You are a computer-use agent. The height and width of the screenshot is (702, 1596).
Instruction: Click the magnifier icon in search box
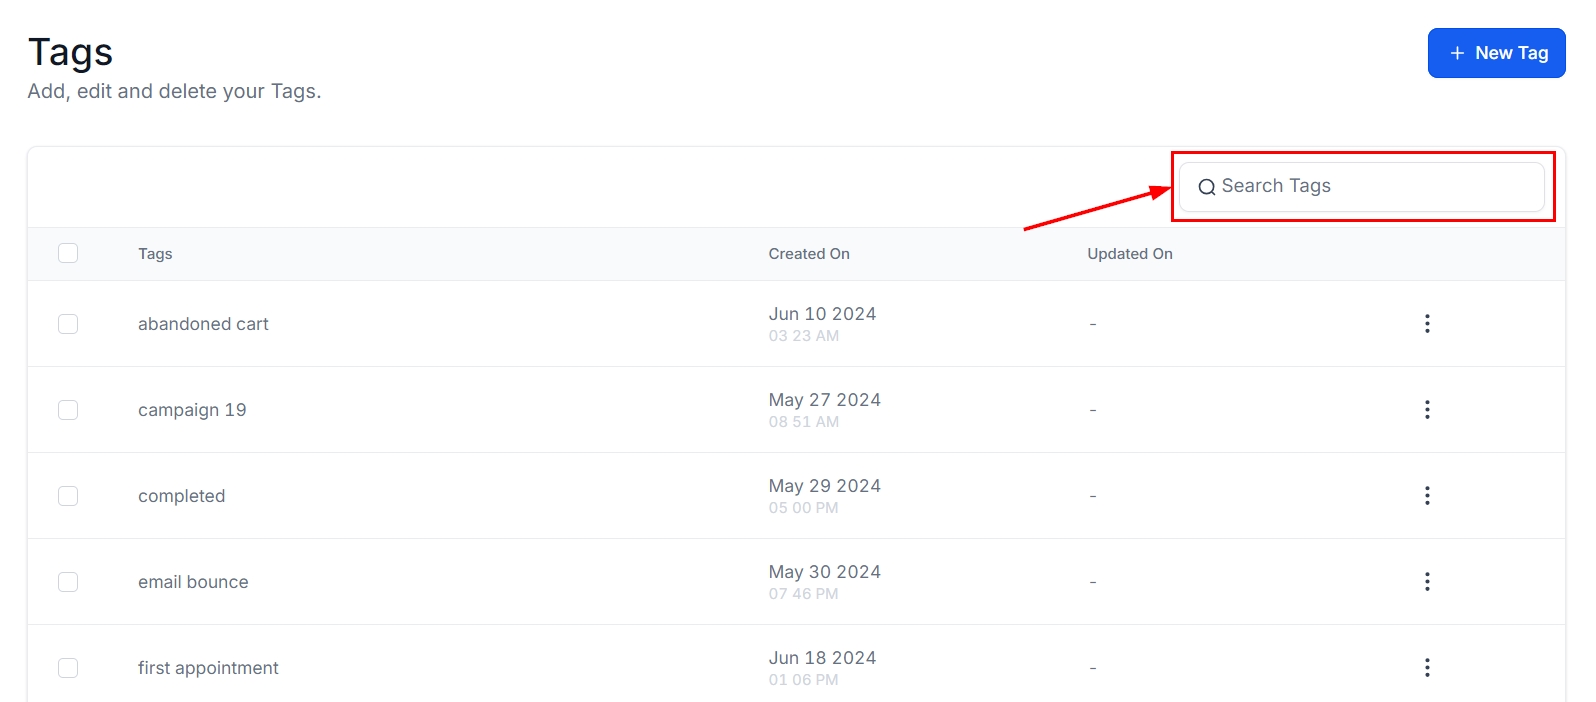click(1207, 187)
